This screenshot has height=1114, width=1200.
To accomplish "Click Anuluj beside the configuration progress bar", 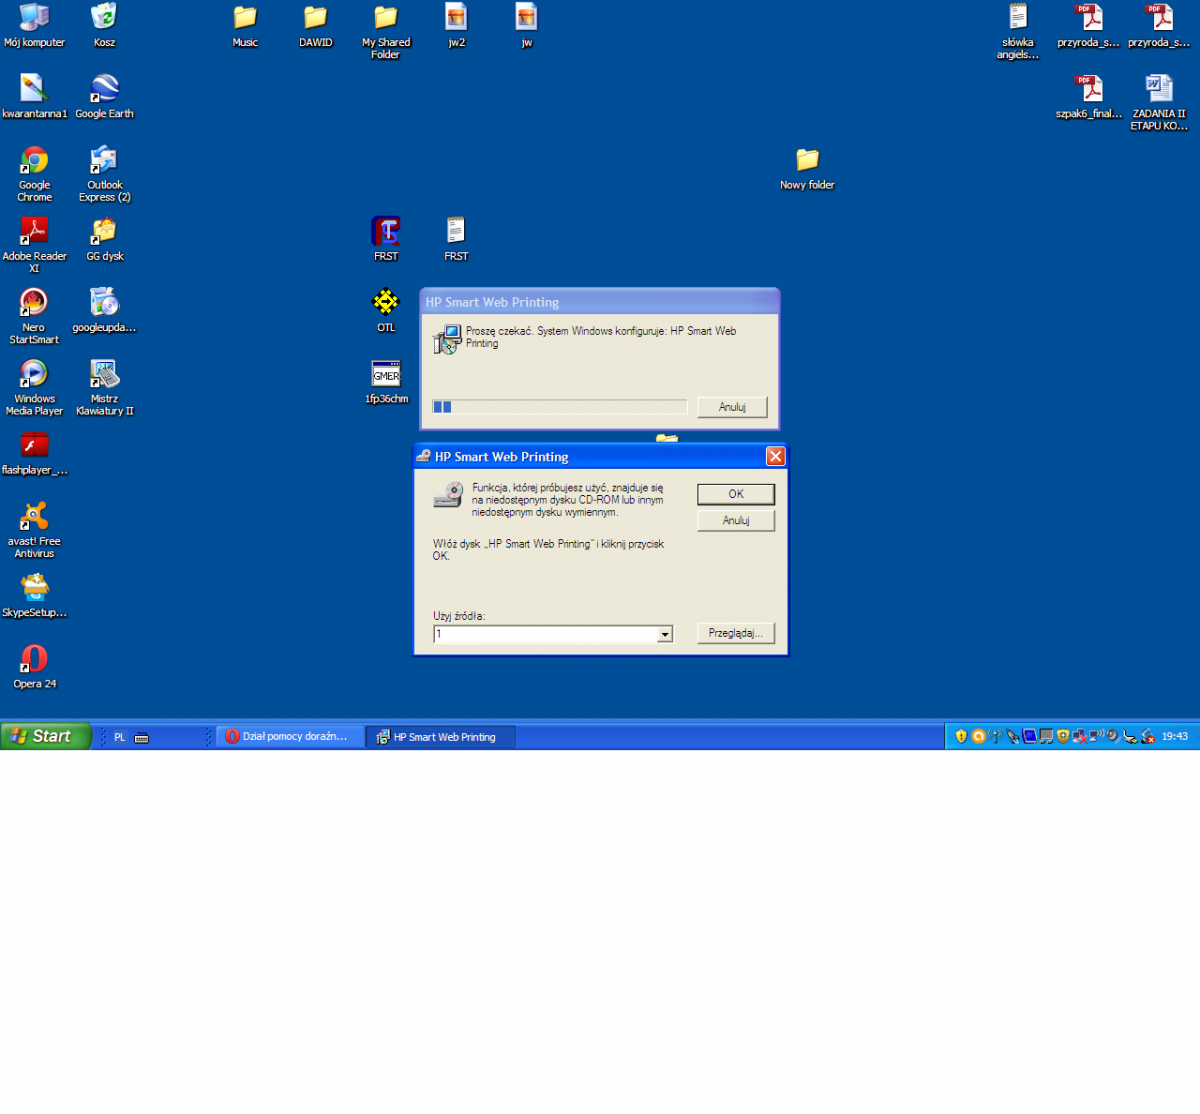I will 732,407.
